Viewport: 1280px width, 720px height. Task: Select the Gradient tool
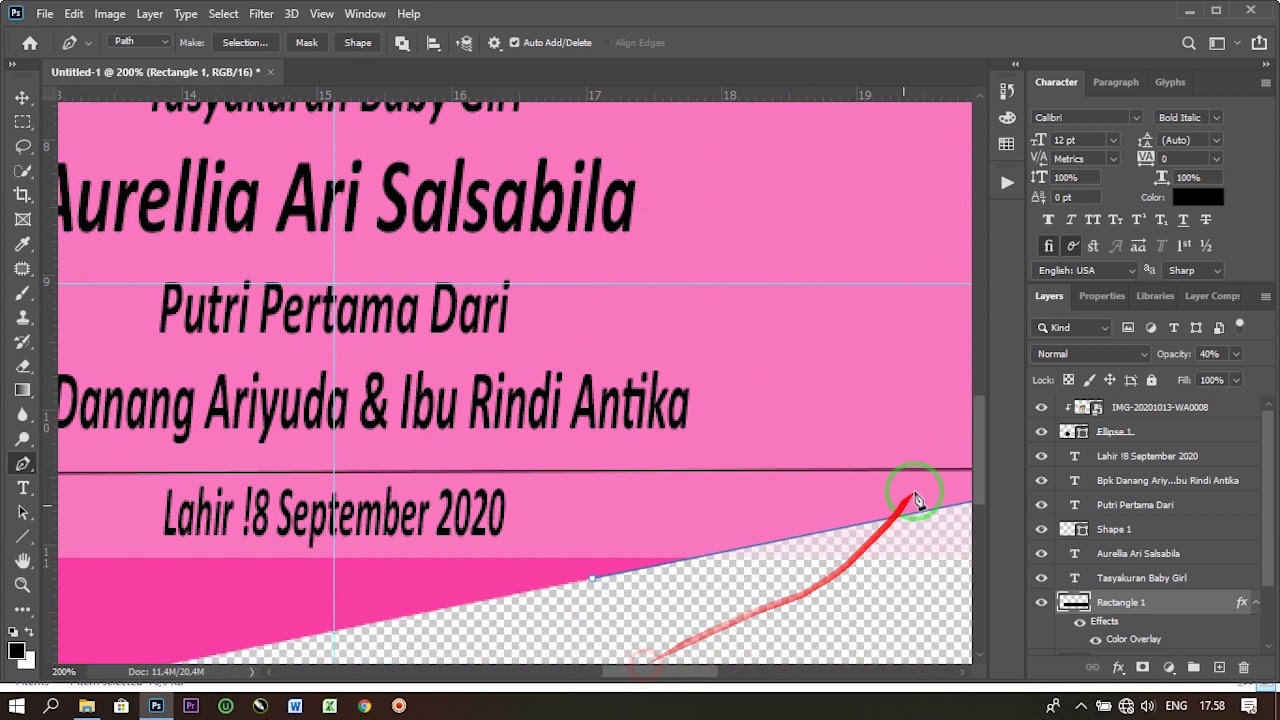(22, 390)
